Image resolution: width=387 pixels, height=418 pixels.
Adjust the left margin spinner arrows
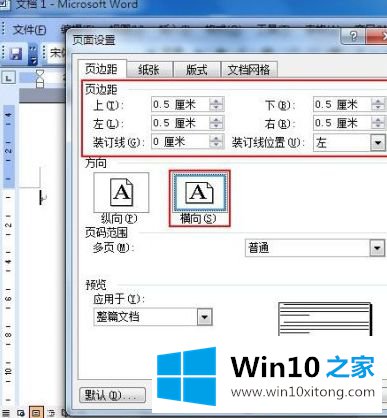coord(216,123)
